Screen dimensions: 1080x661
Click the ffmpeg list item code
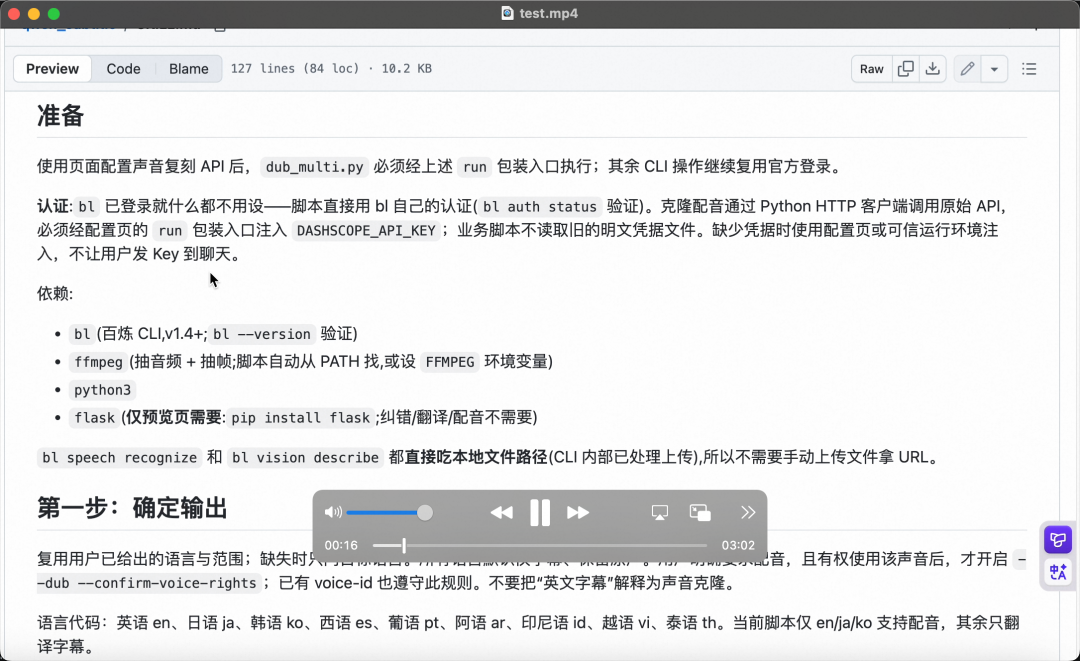click(98, 362)
